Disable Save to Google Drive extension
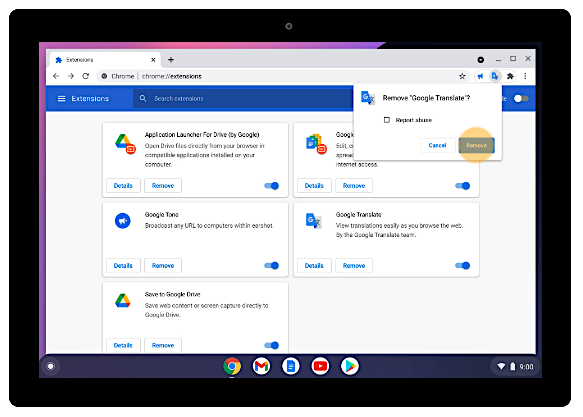The width and height of the screenshot is (583, 417). click(x=271, y=346)
